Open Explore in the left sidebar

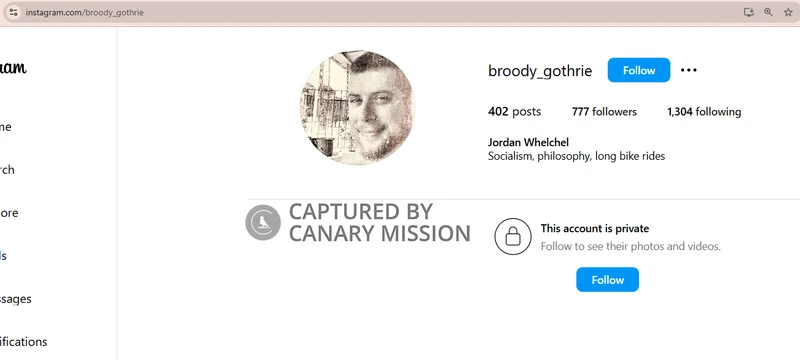click(x=9, y=213)
